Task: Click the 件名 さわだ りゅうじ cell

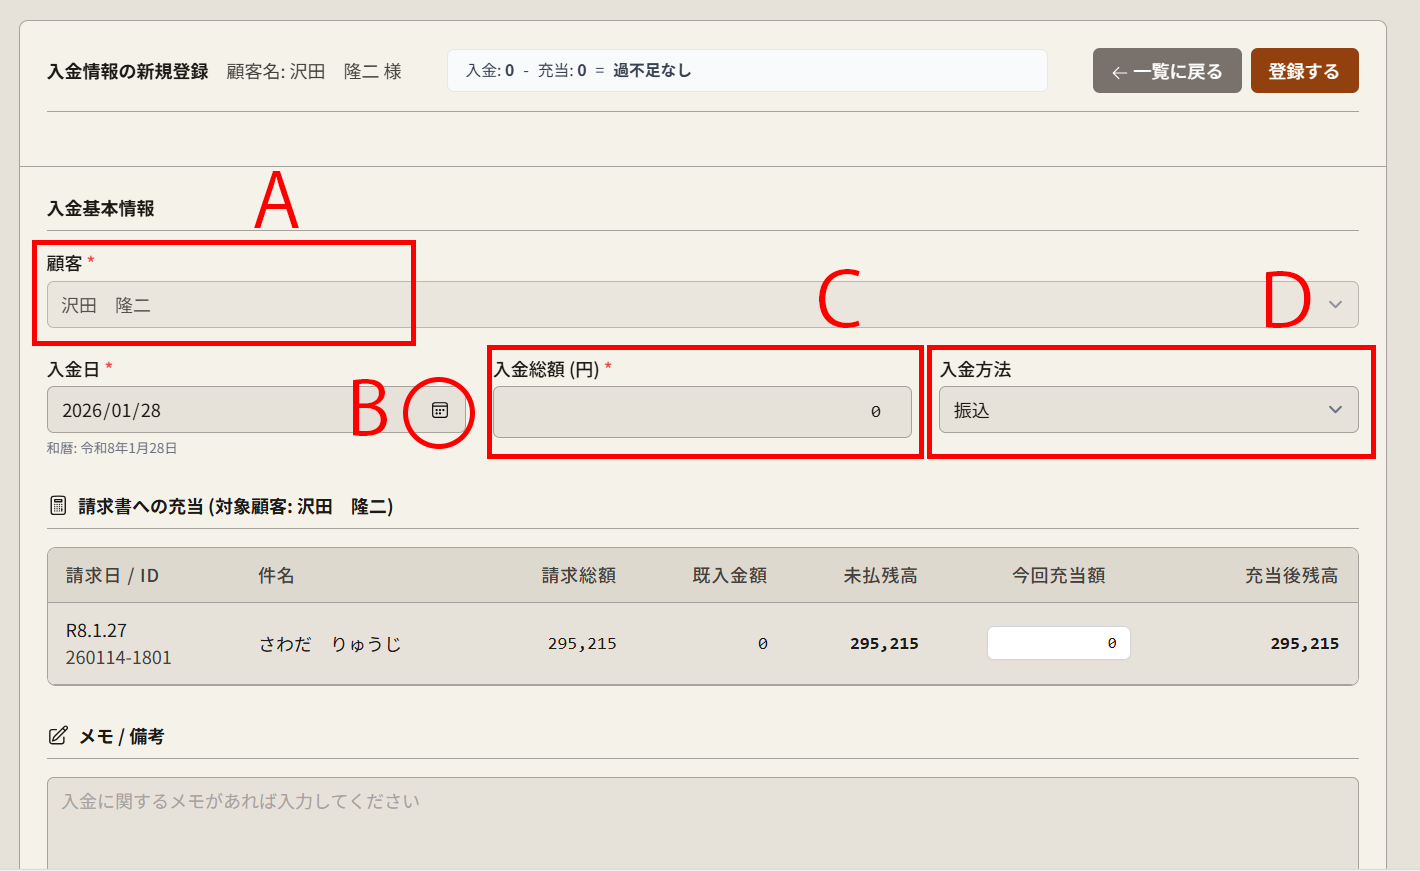Action: (x=330, y=644)
